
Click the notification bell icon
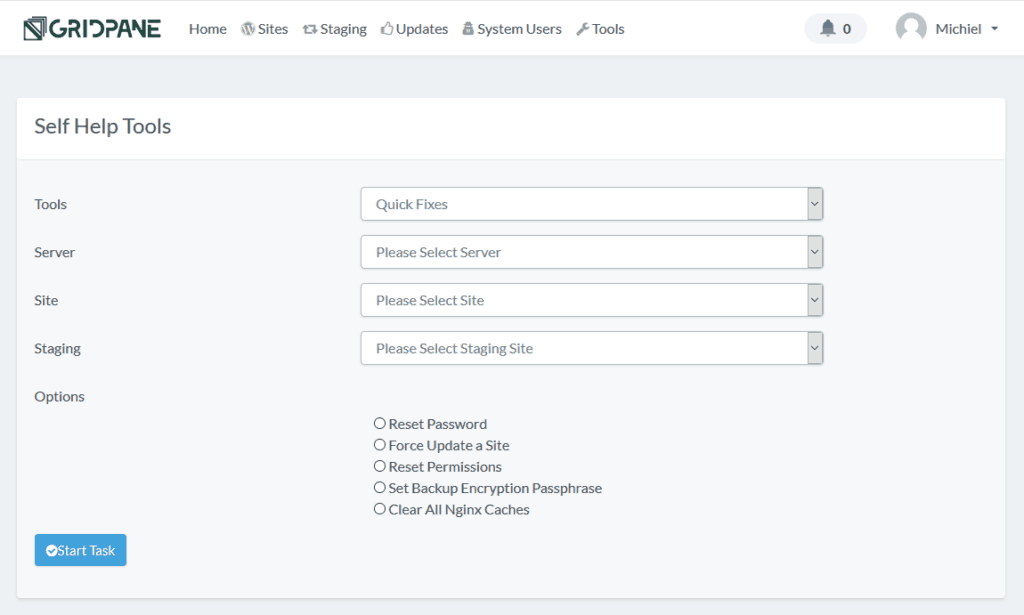(827, 28)
